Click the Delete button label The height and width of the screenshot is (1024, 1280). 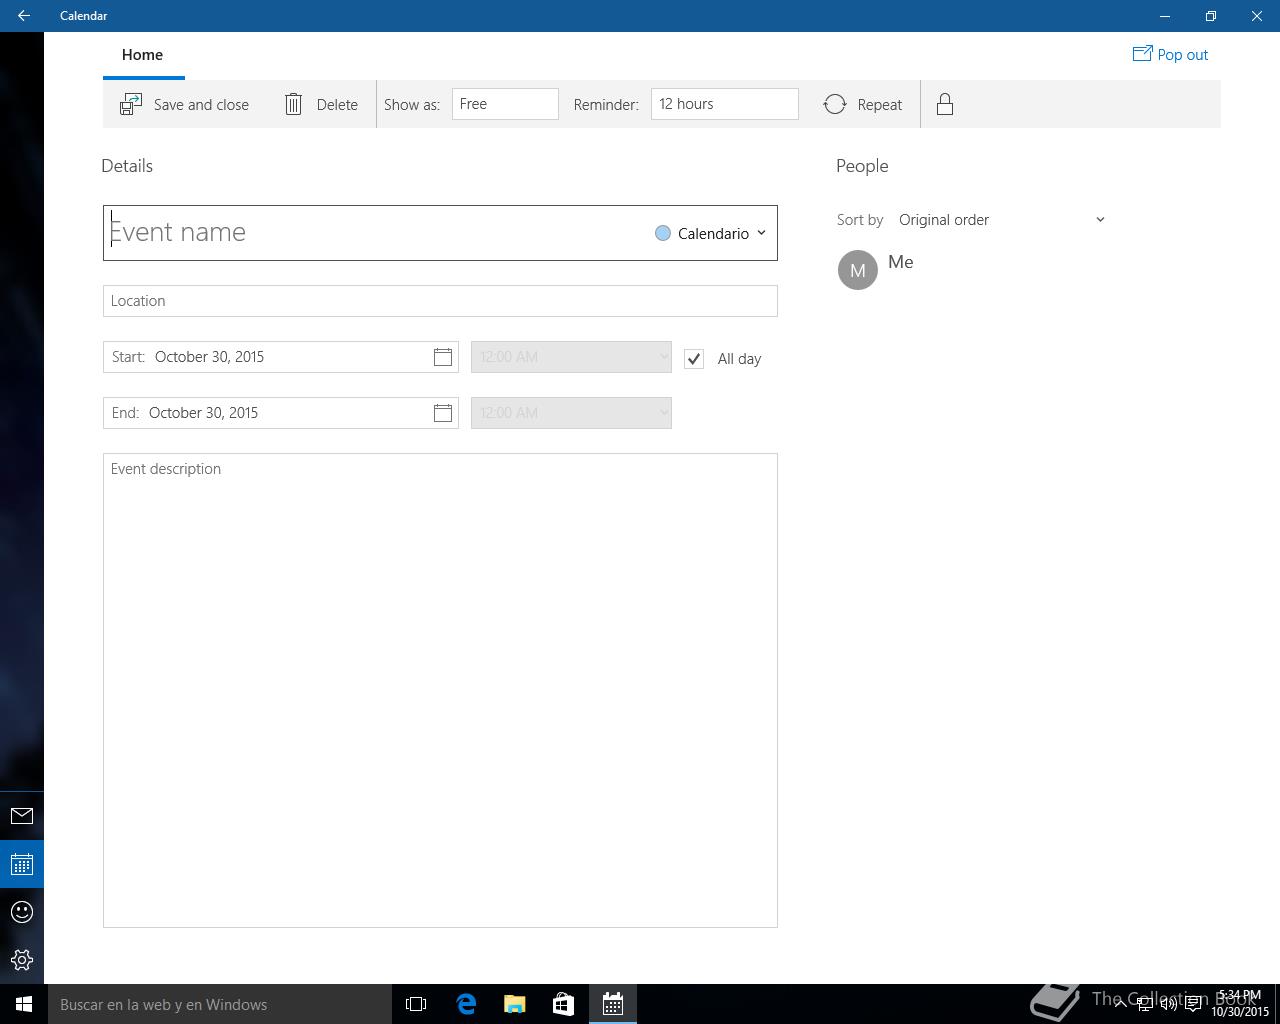[x=337, y=104]
